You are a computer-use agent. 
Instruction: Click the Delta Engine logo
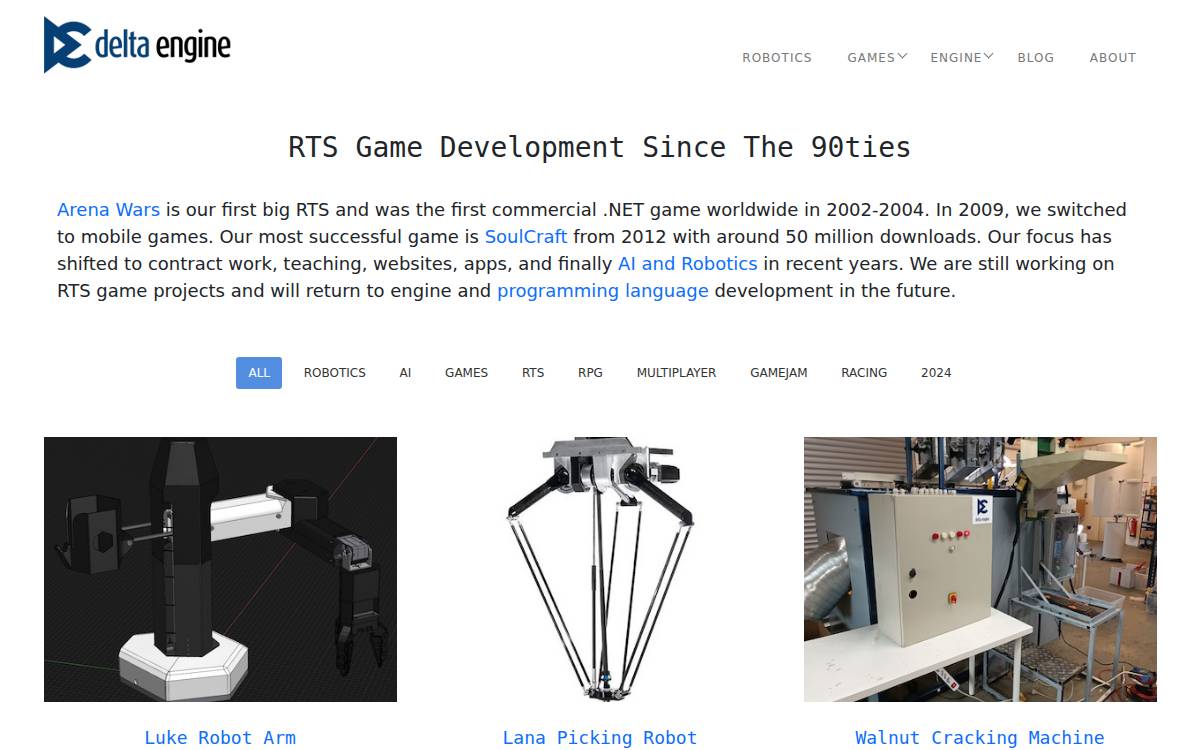point(137,45)
